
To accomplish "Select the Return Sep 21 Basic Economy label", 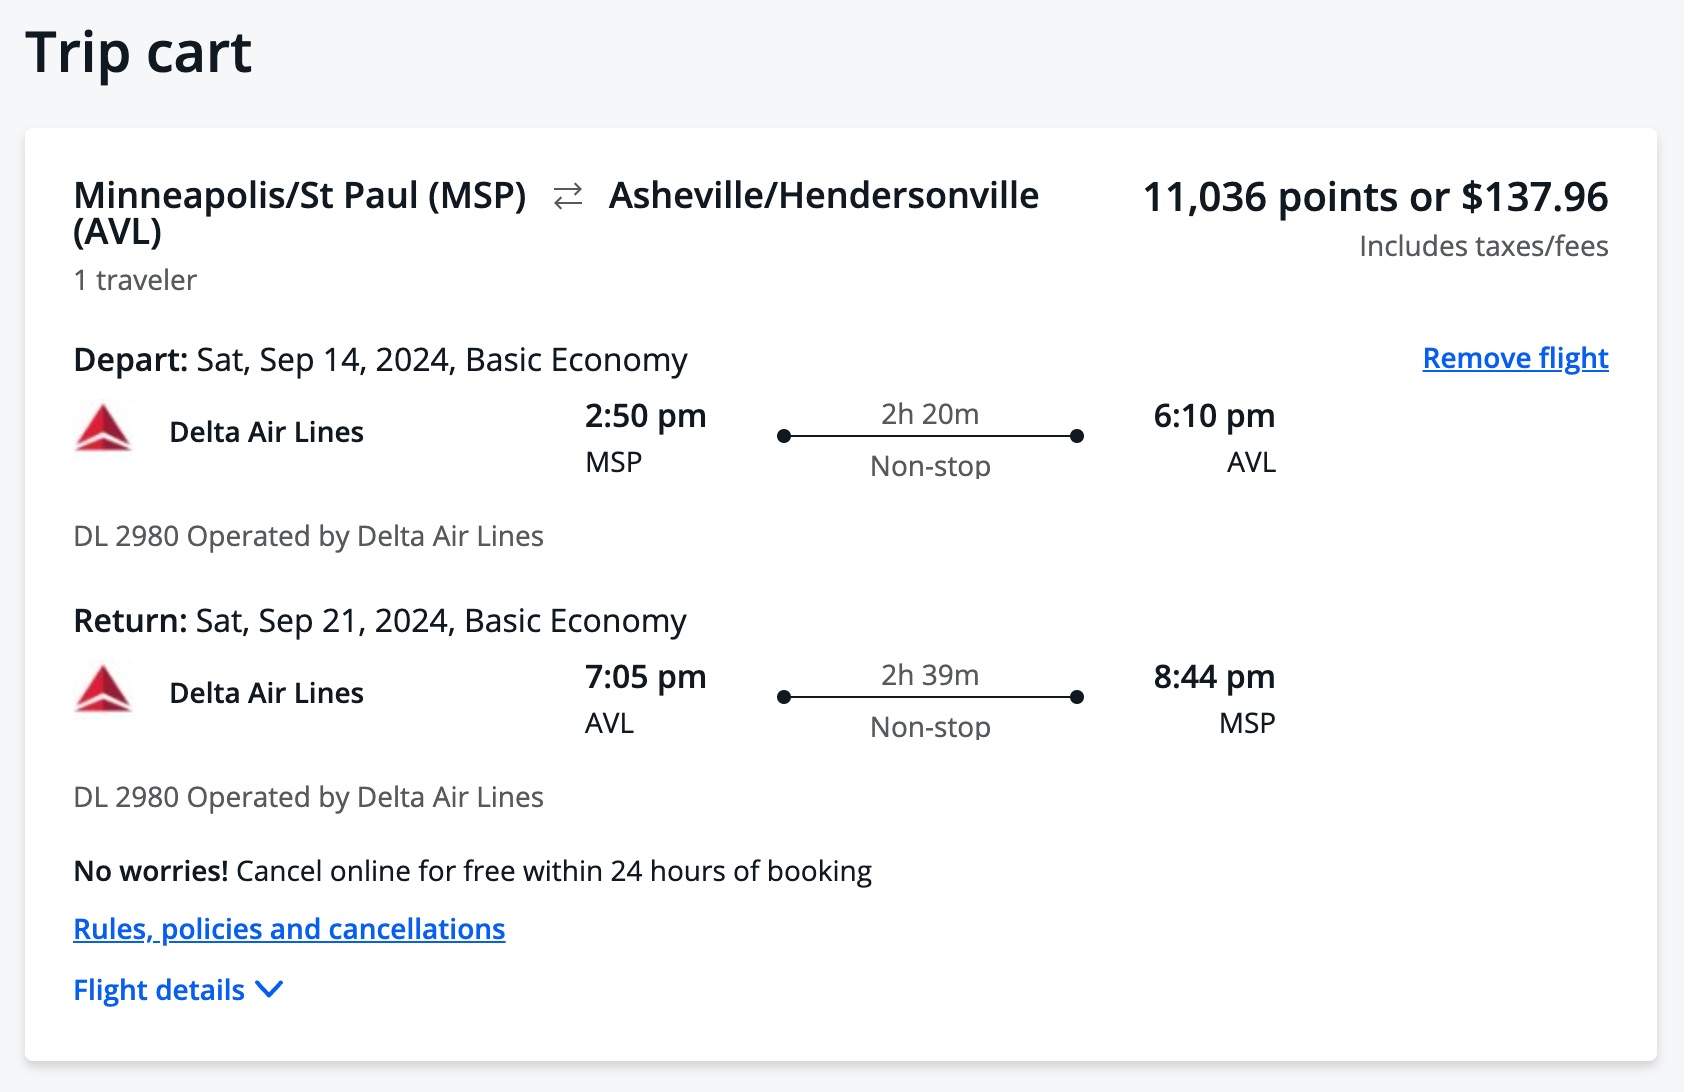I will (x=379, y=620).
